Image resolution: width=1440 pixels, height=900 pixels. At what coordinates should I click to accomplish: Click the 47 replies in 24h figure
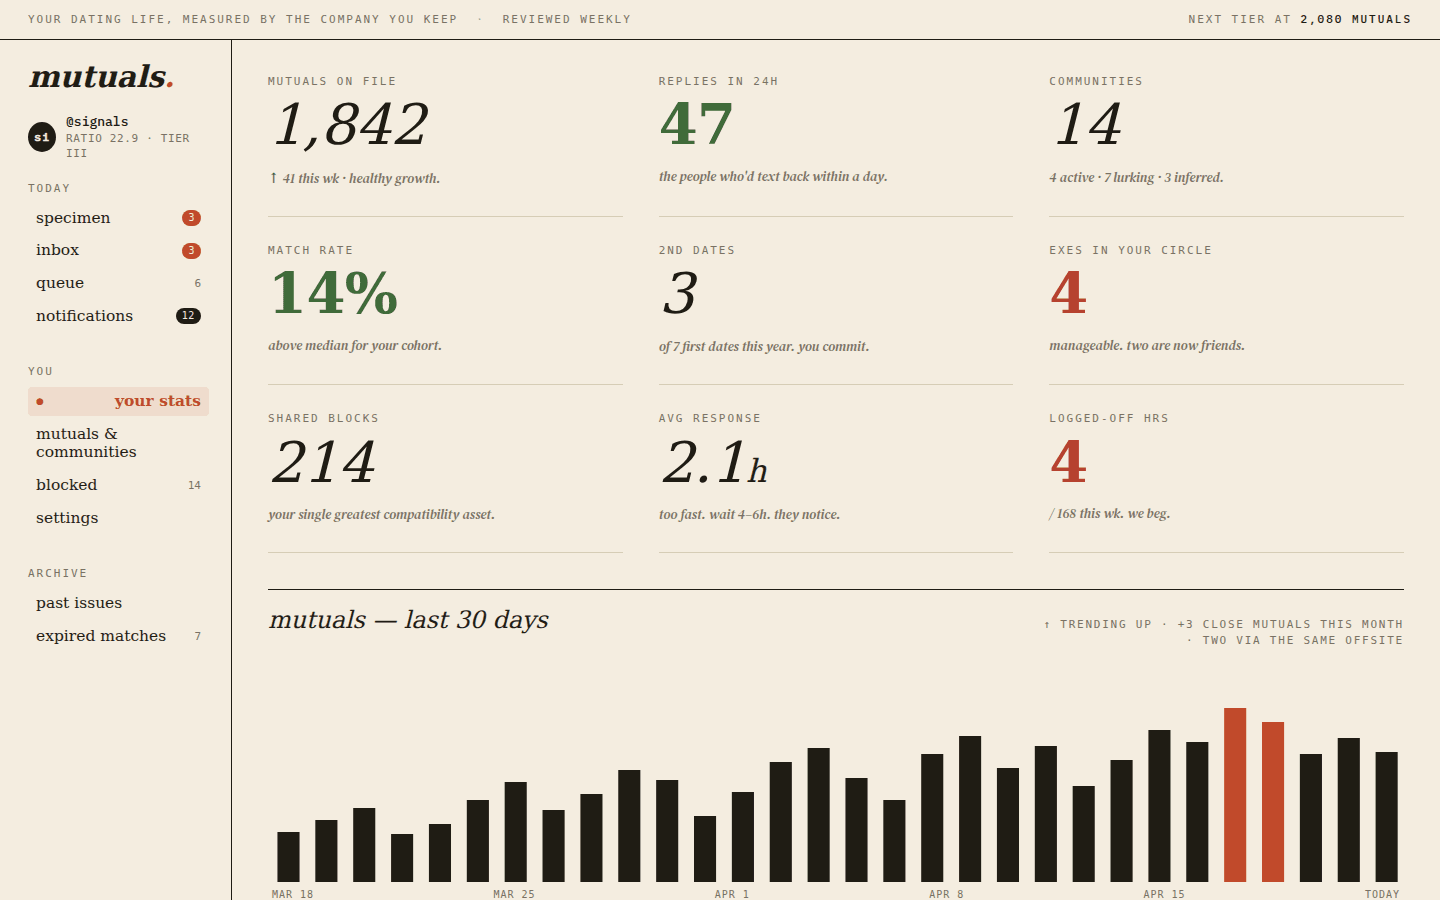click(x=696, y=124)
